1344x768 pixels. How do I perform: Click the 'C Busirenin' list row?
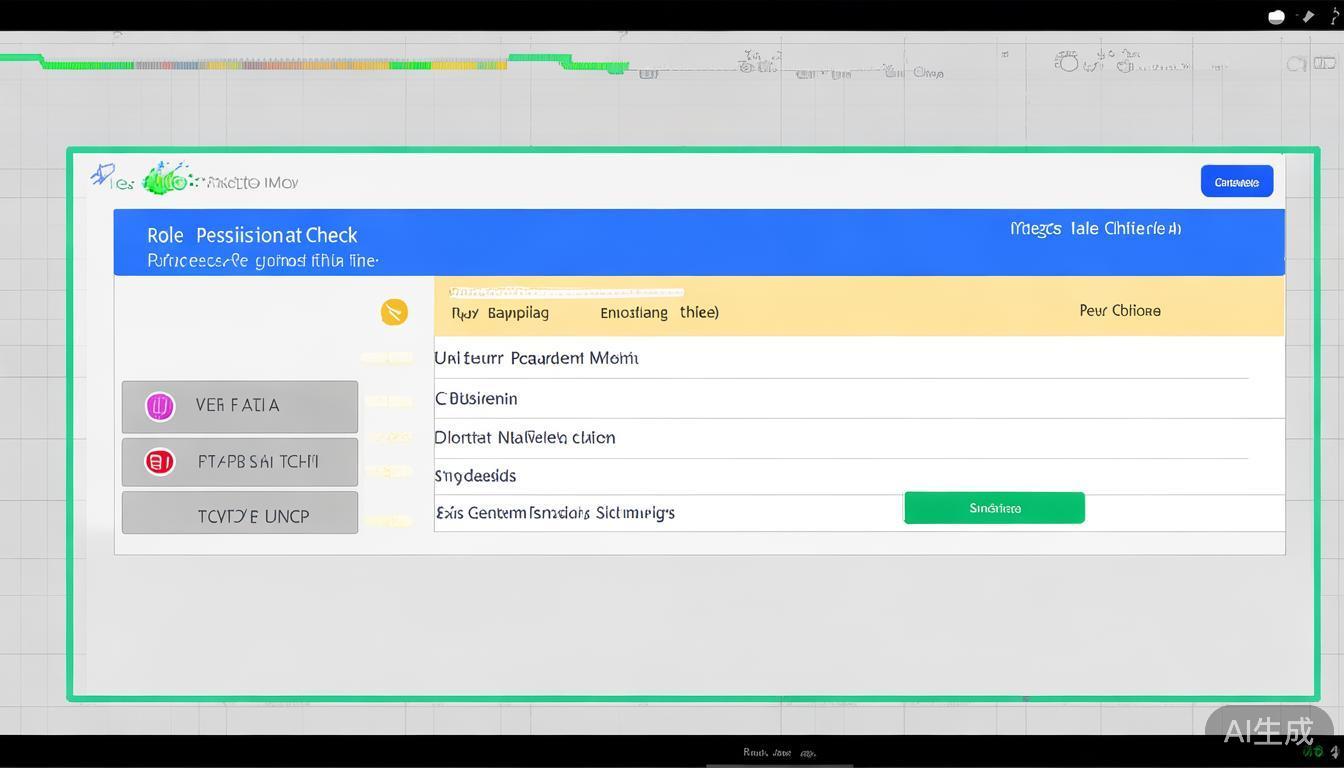(x=476, y=399)
